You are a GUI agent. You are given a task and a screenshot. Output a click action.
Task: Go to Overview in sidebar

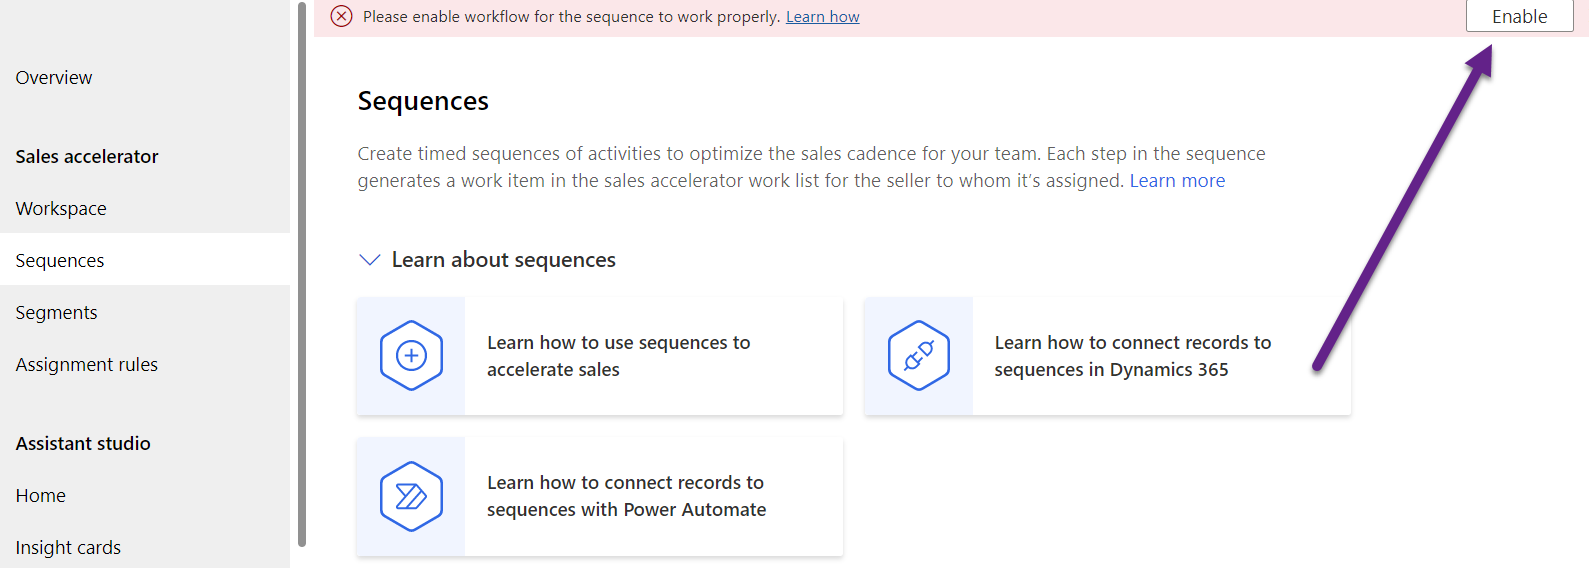[54, 78]
